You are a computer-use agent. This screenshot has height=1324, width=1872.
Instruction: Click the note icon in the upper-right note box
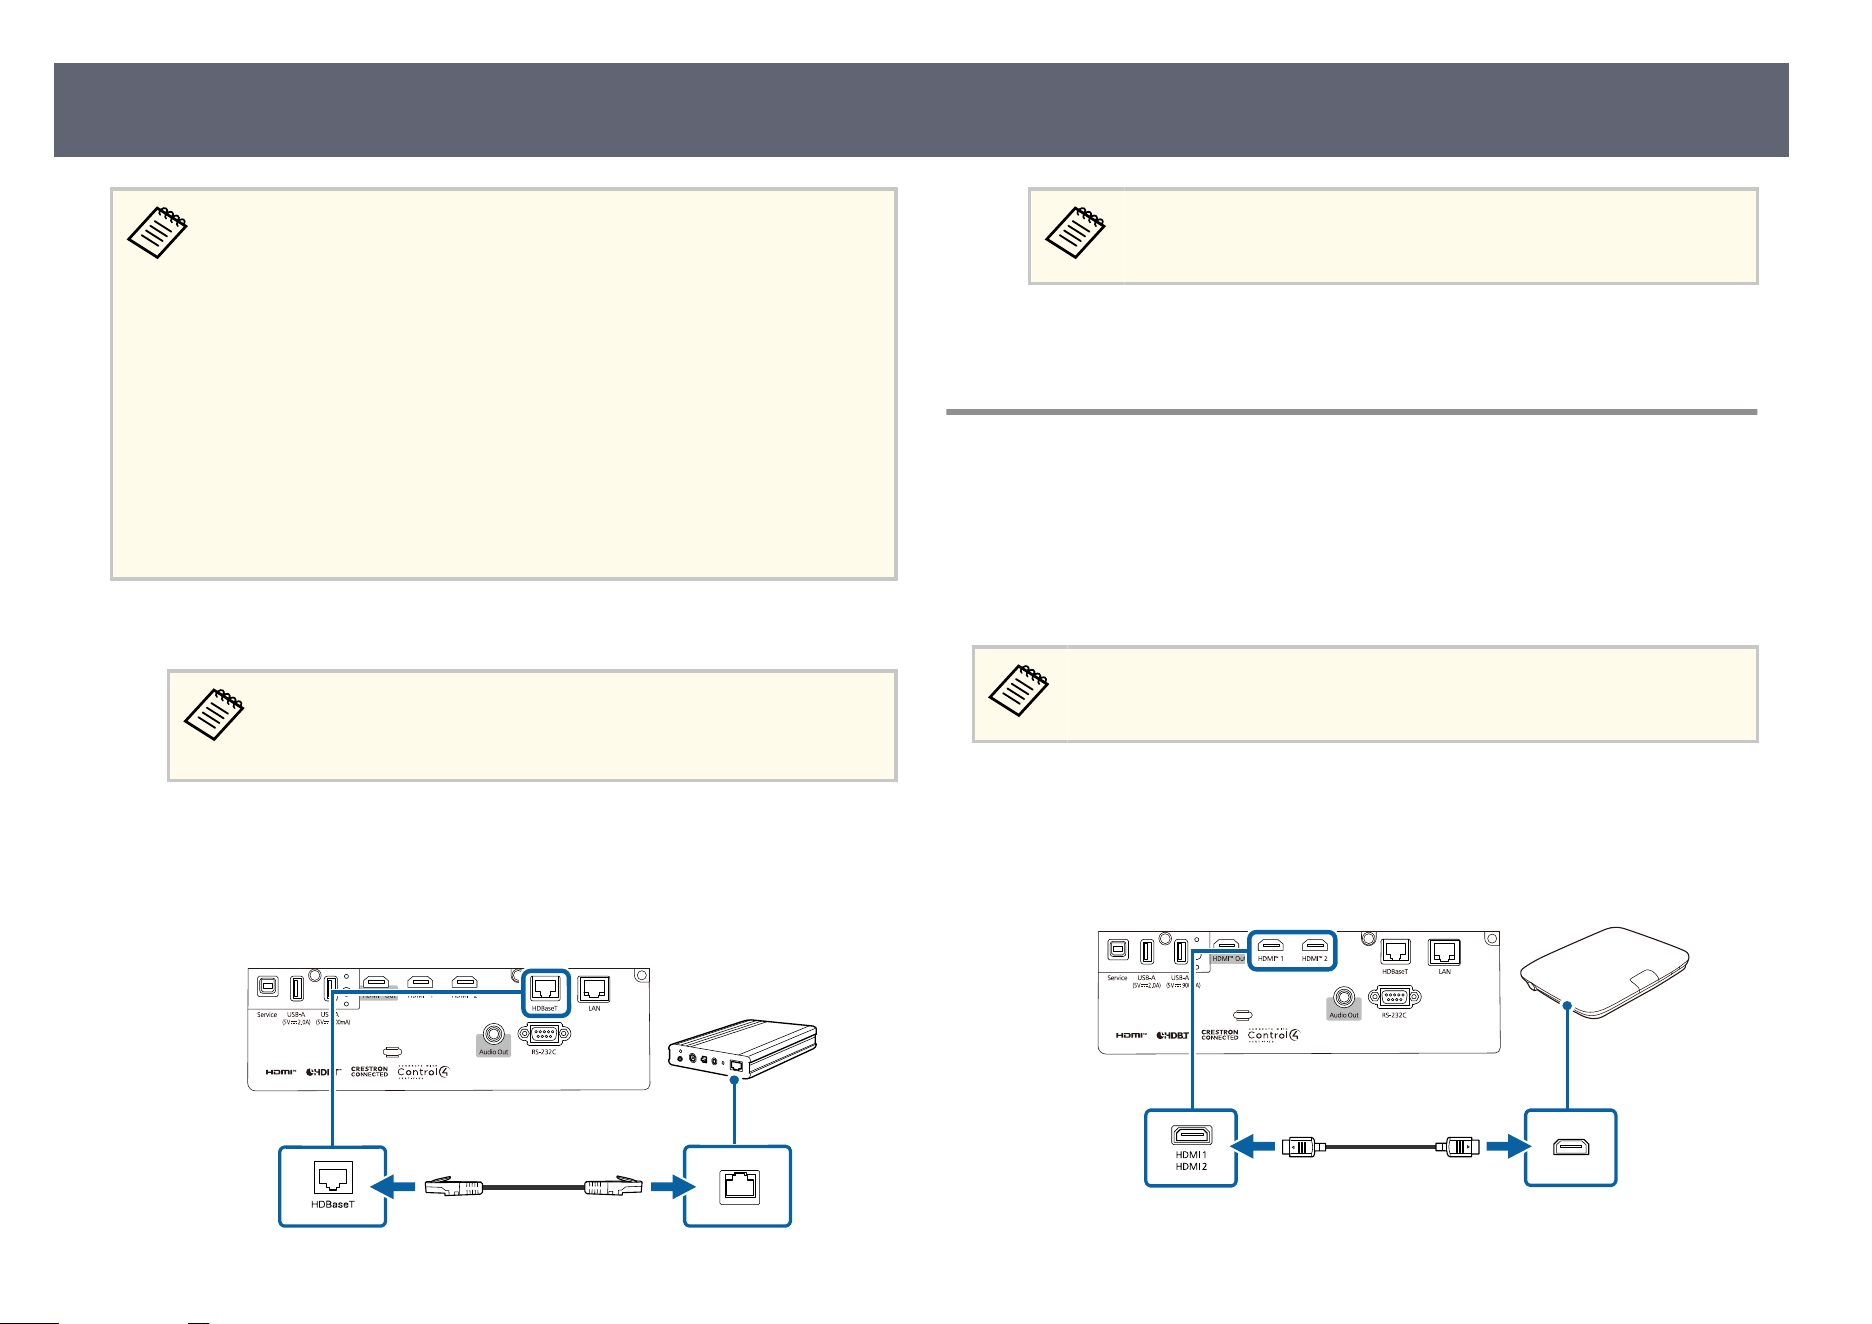click(1076, 233)
